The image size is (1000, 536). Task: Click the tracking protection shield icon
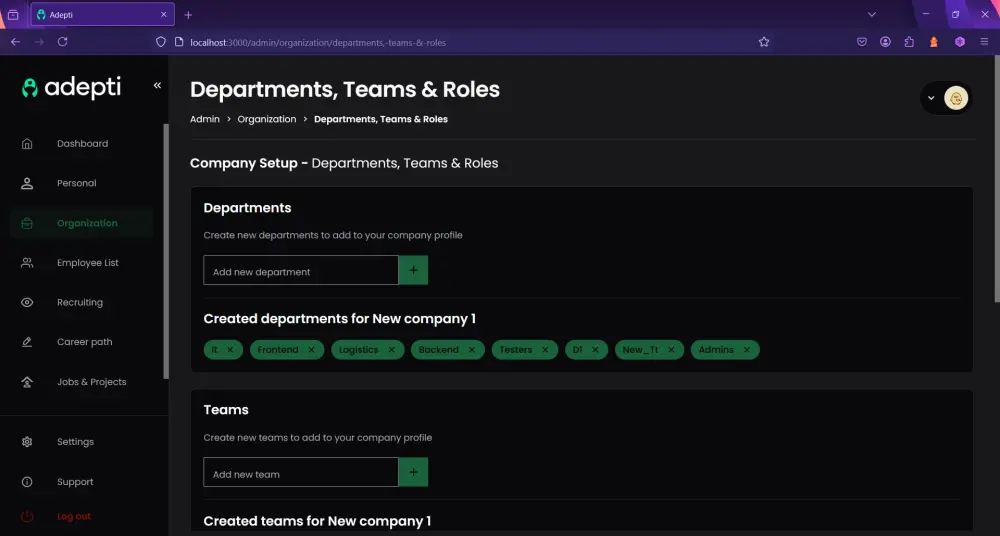[x=161, y=42]
